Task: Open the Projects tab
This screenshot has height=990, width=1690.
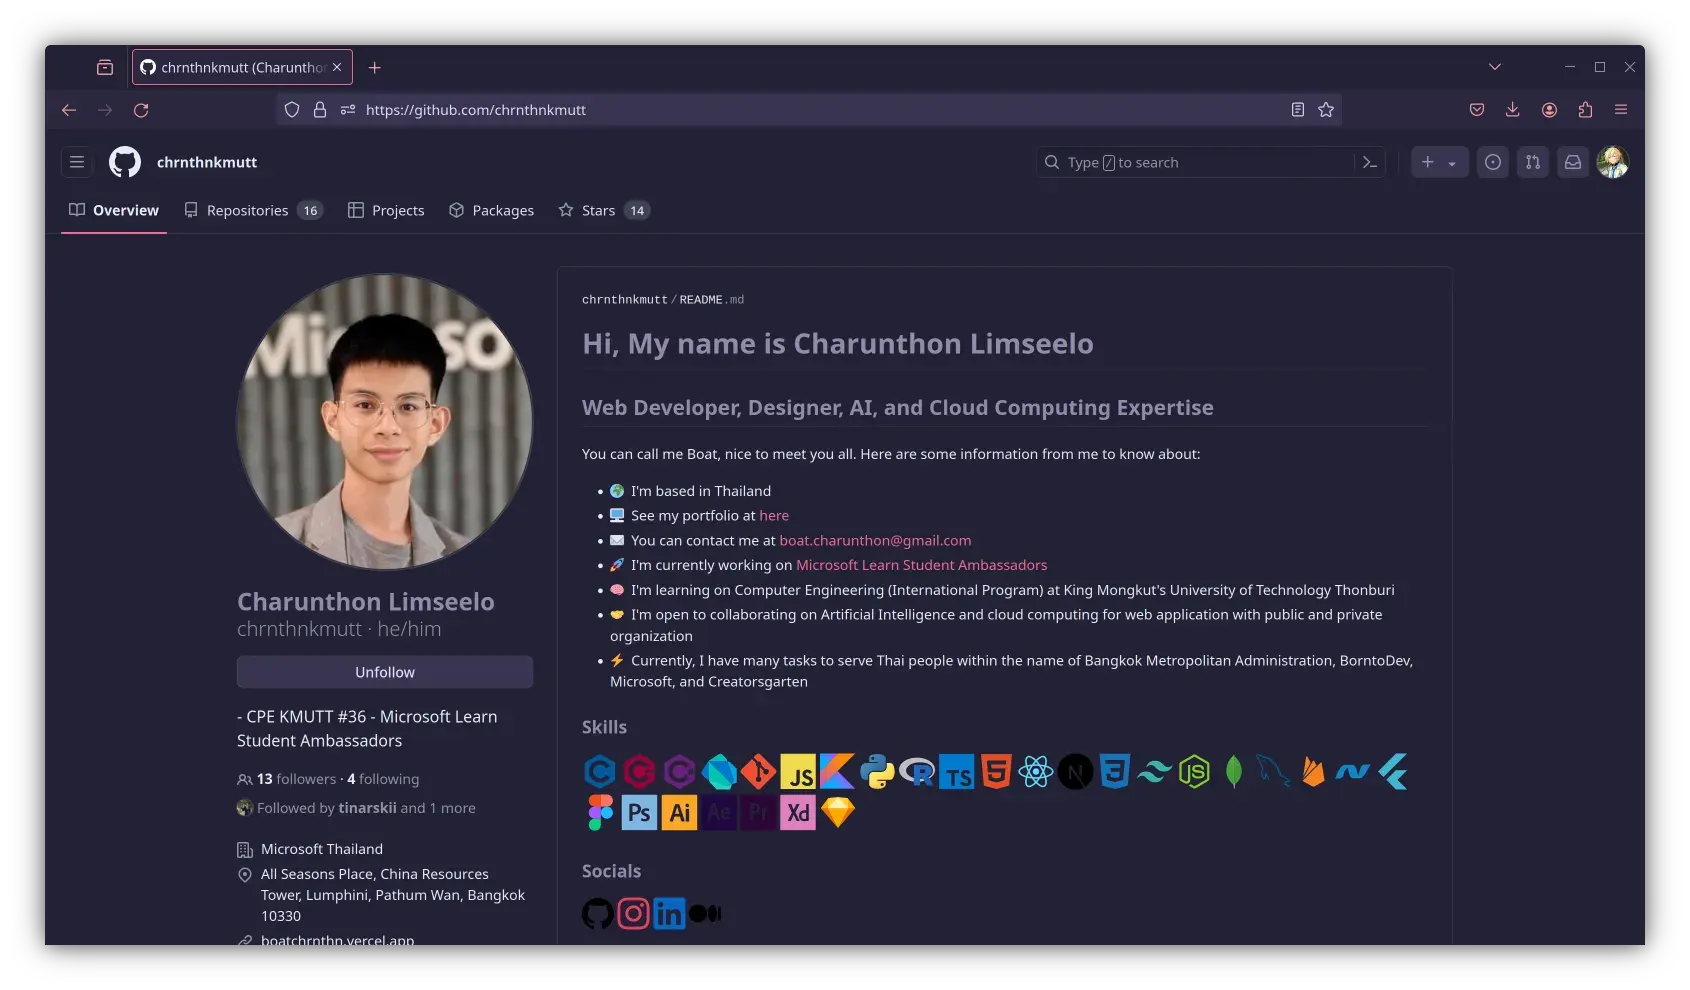Action: 386,210
